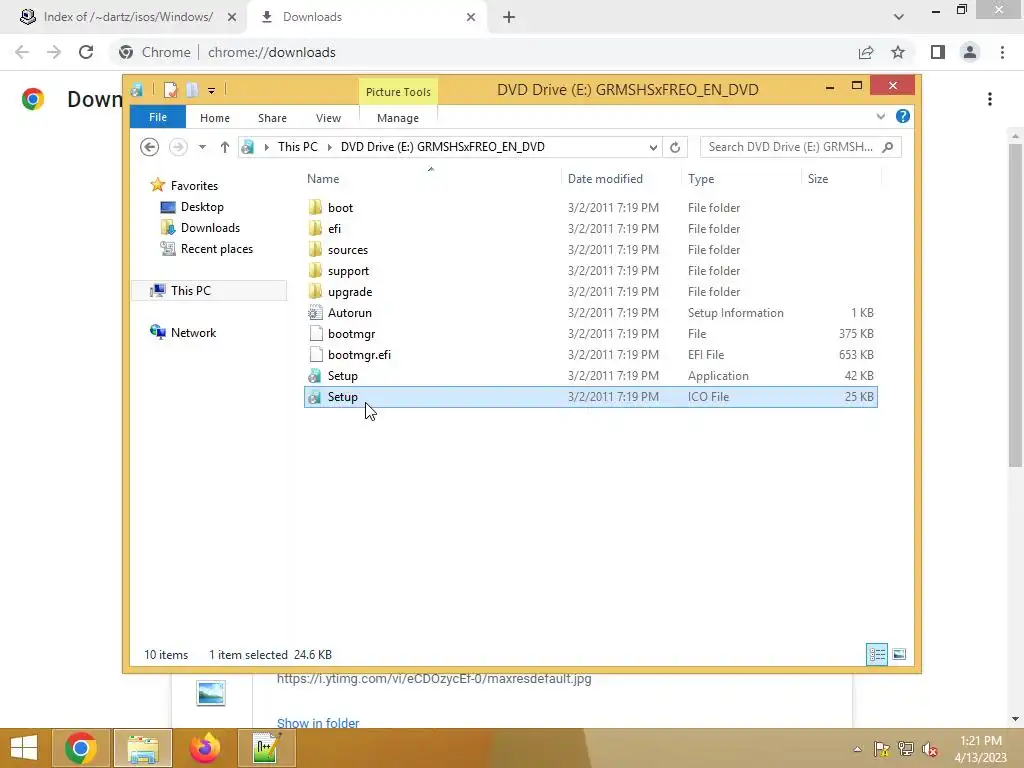This screenshot has height=768, width=1024.
Task: Click the downloaded image thumbnail in Chrome
Action: (x=211, y=694)
